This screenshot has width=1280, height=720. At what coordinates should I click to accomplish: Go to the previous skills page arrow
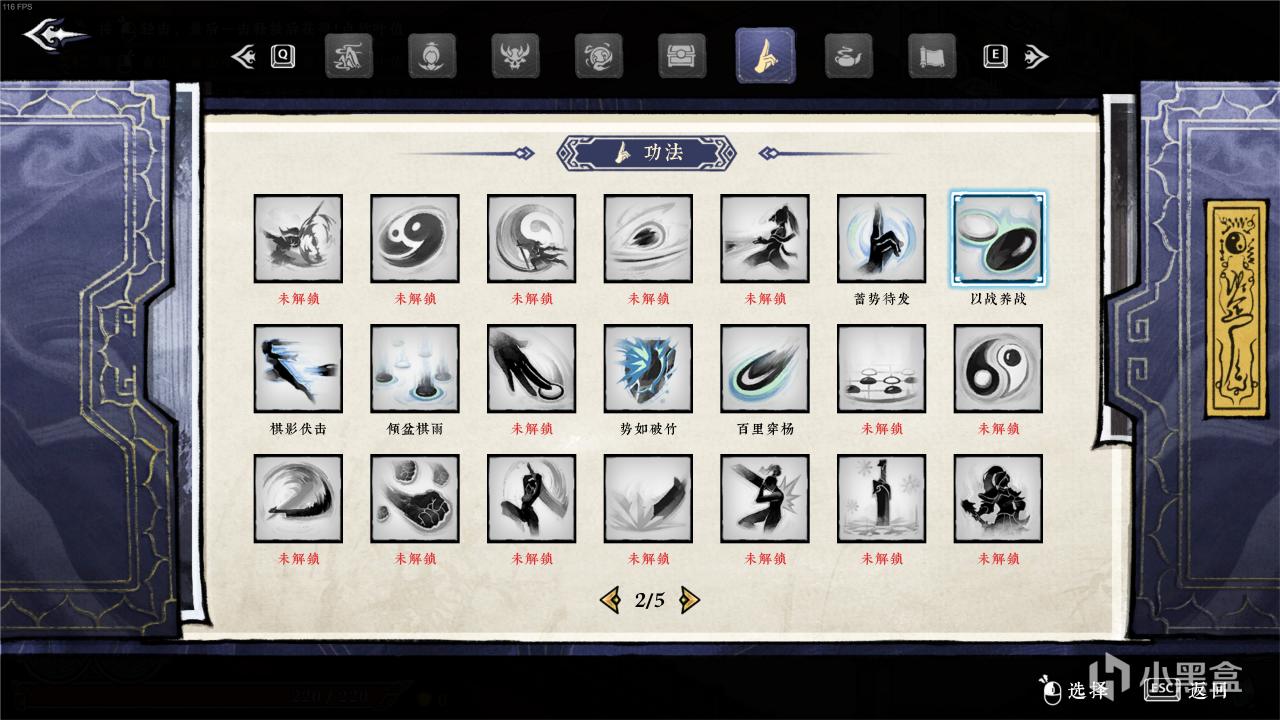point(609,600)
